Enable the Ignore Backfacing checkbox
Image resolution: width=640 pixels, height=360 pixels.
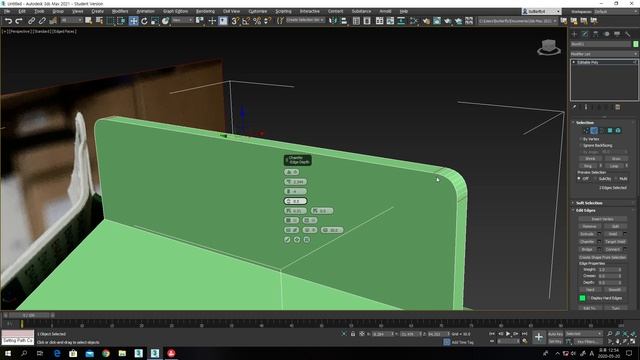580,145
